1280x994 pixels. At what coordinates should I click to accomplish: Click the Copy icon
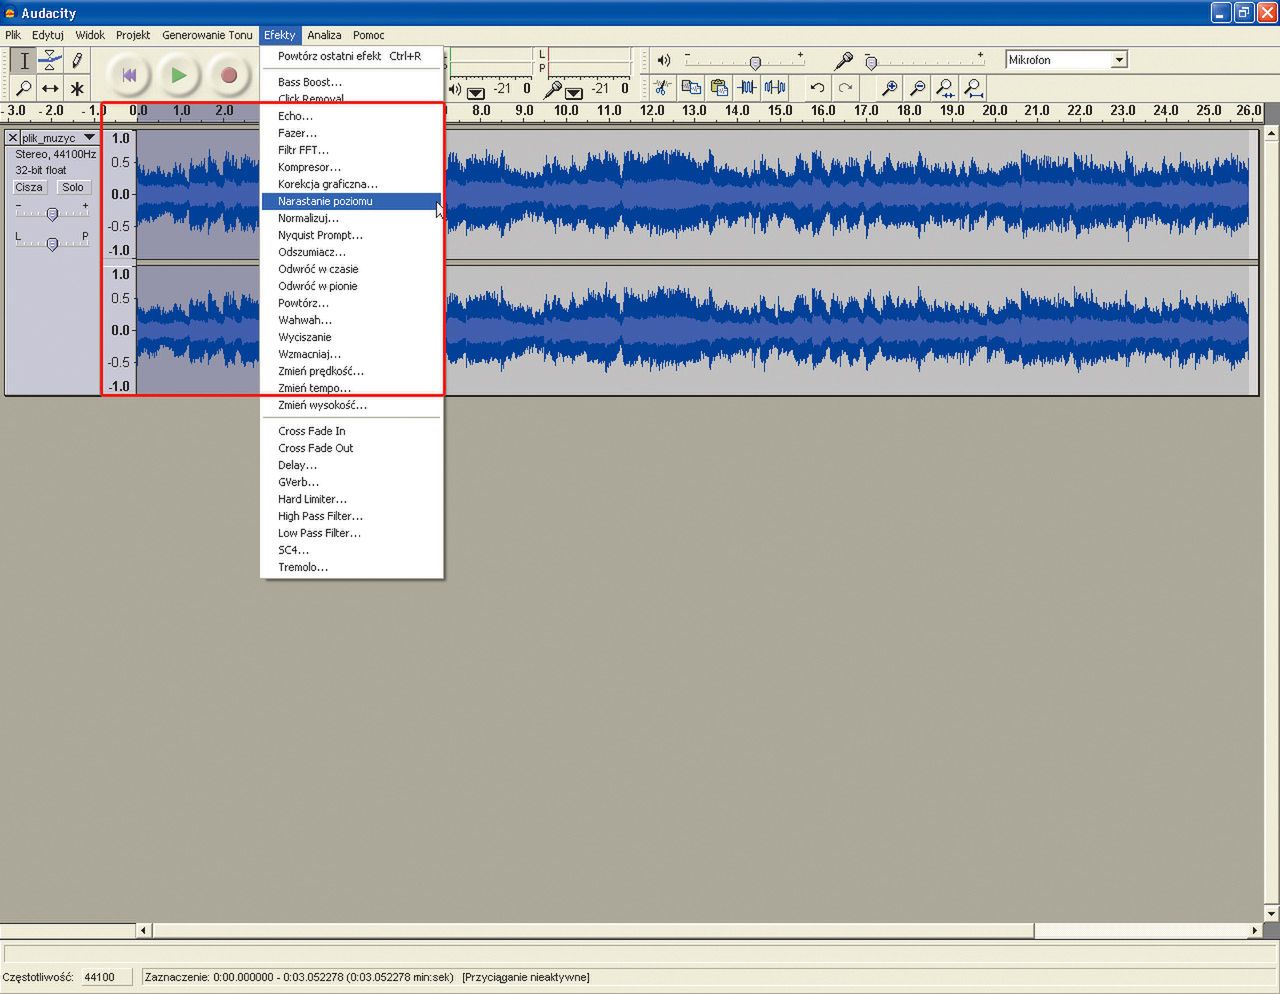(x=690, y=88)
